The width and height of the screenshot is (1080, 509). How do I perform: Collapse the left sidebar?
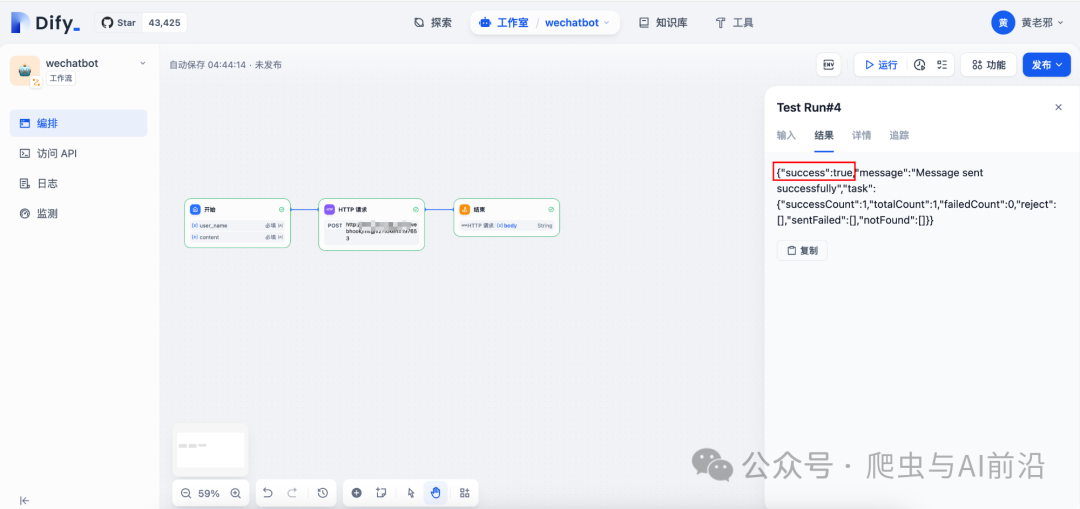click(25, 500)
